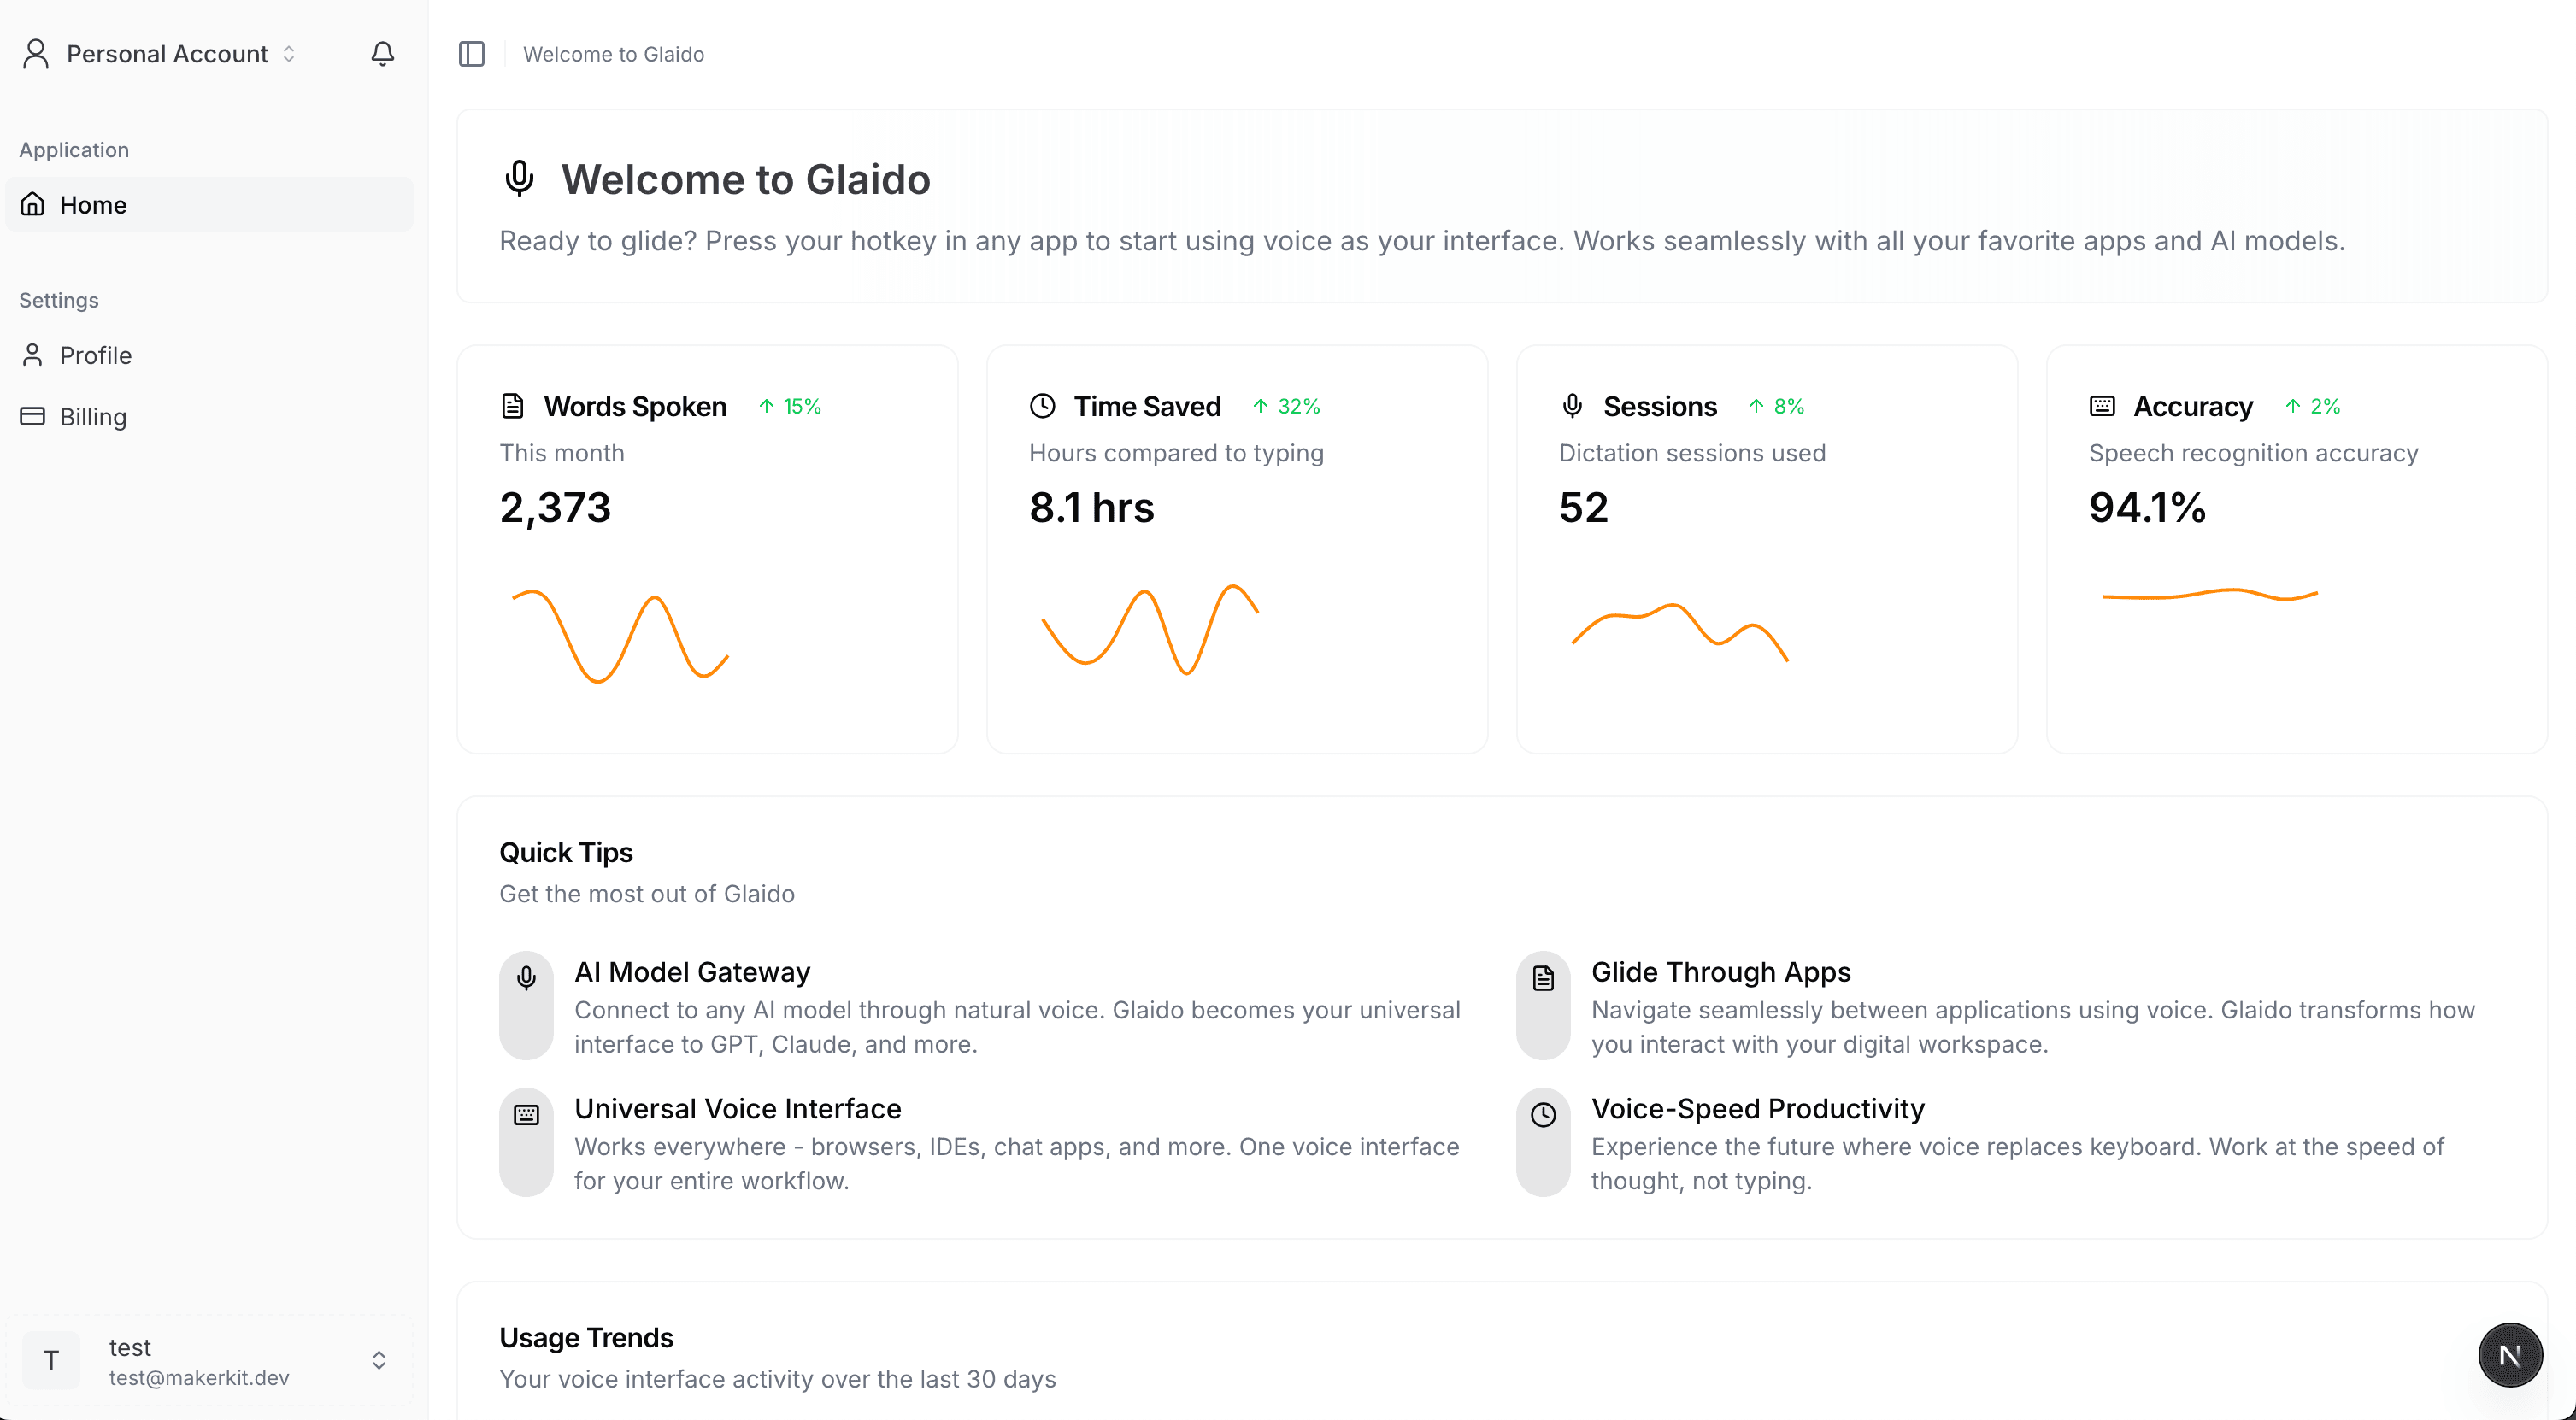The height and width of the screenshot is (1420, 2576).
Task: Click the '52' sessions value
Action: coord(1583,508)
